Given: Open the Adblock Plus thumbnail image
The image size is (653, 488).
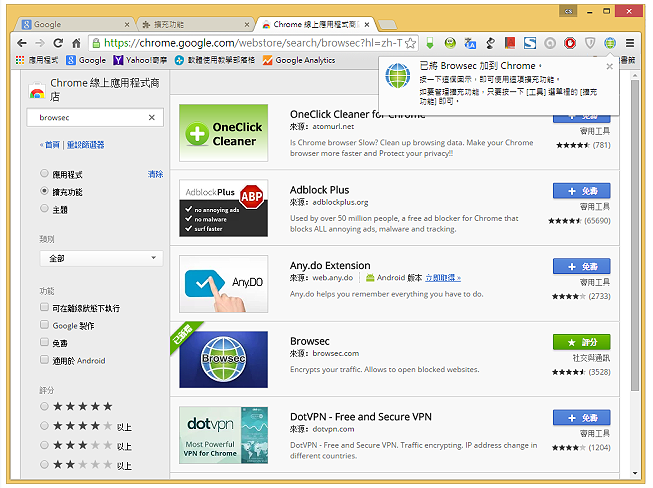Looking at the screenshot, I should click(224, 208).
